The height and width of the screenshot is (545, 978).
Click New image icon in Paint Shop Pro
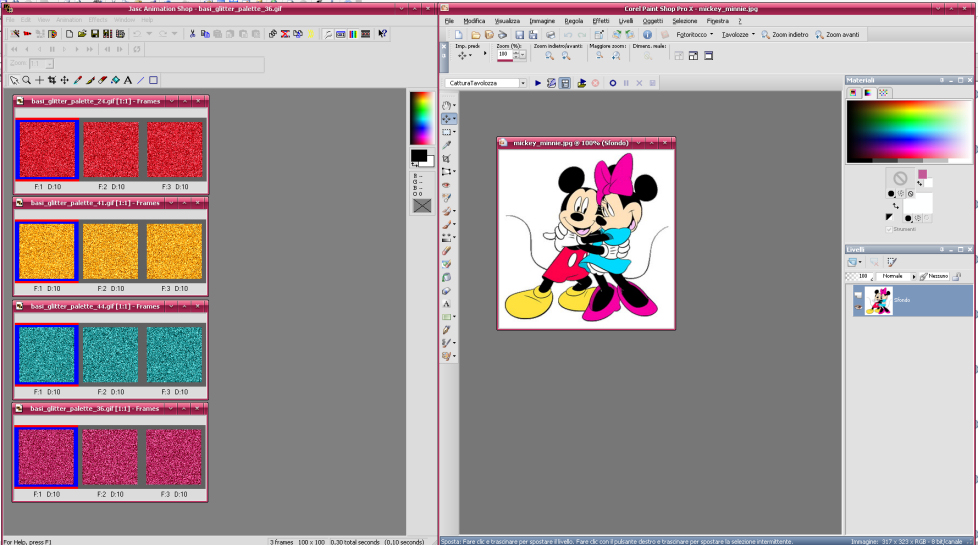point(458,35)
